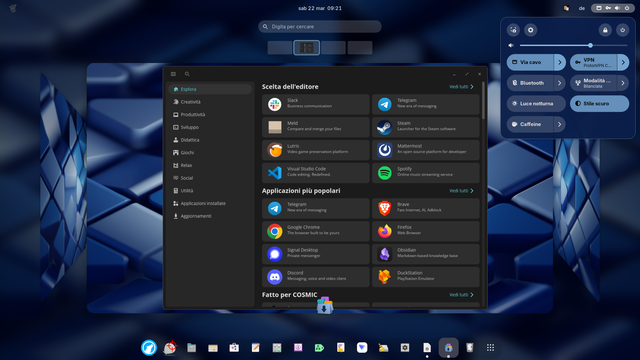Select Social category
The height and width of the screenshot is (360, 640).
[x=210, y=178]
